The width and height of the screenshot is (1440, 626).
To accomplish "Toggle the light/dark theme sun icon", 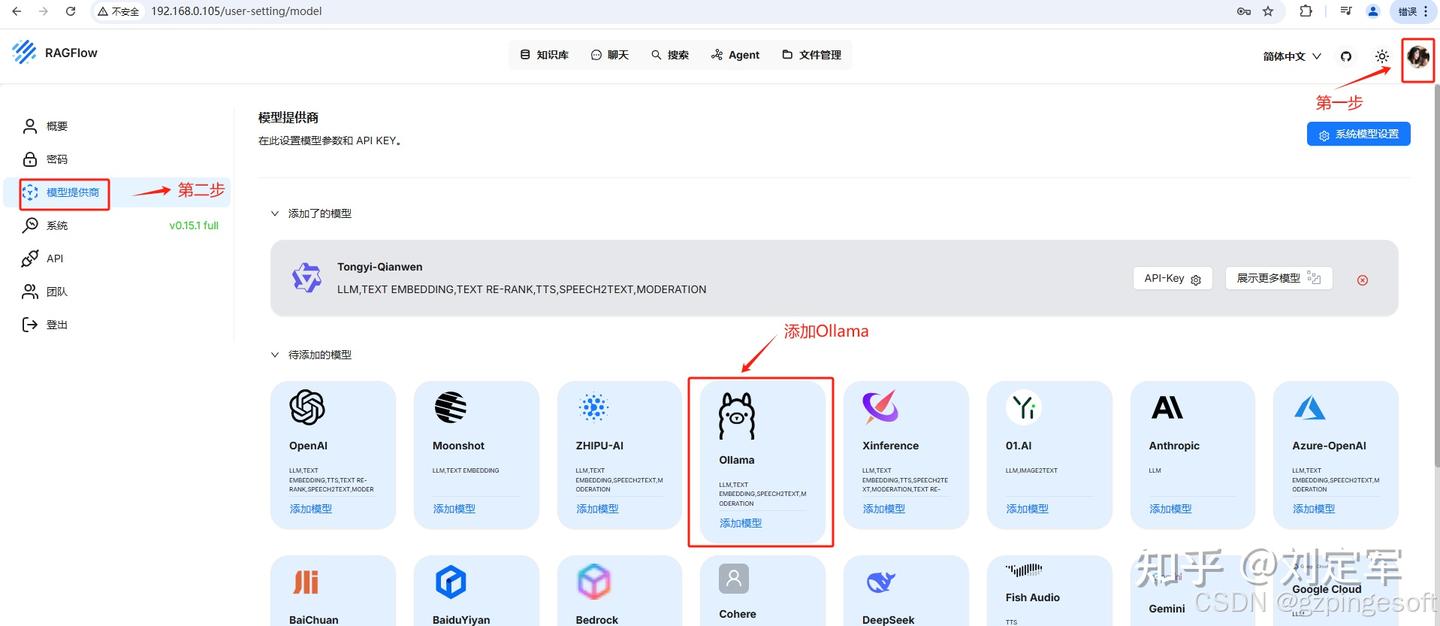I will click(x=1382, y=56).
